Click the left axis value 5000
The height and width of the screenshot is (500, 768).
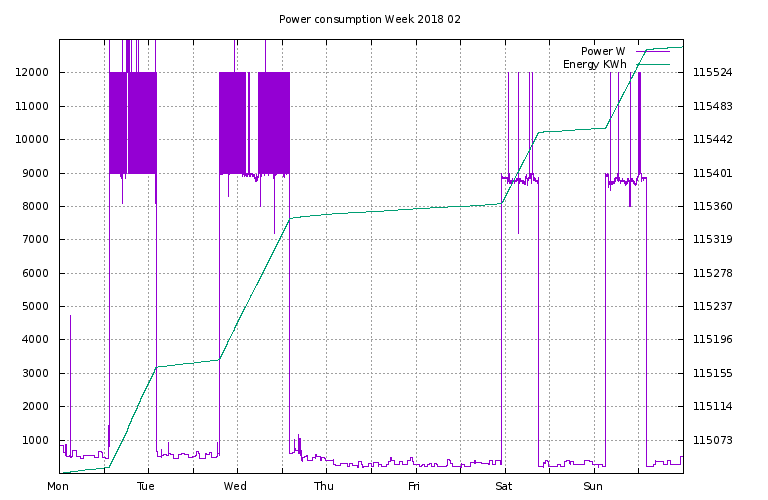tap(35, 307)
